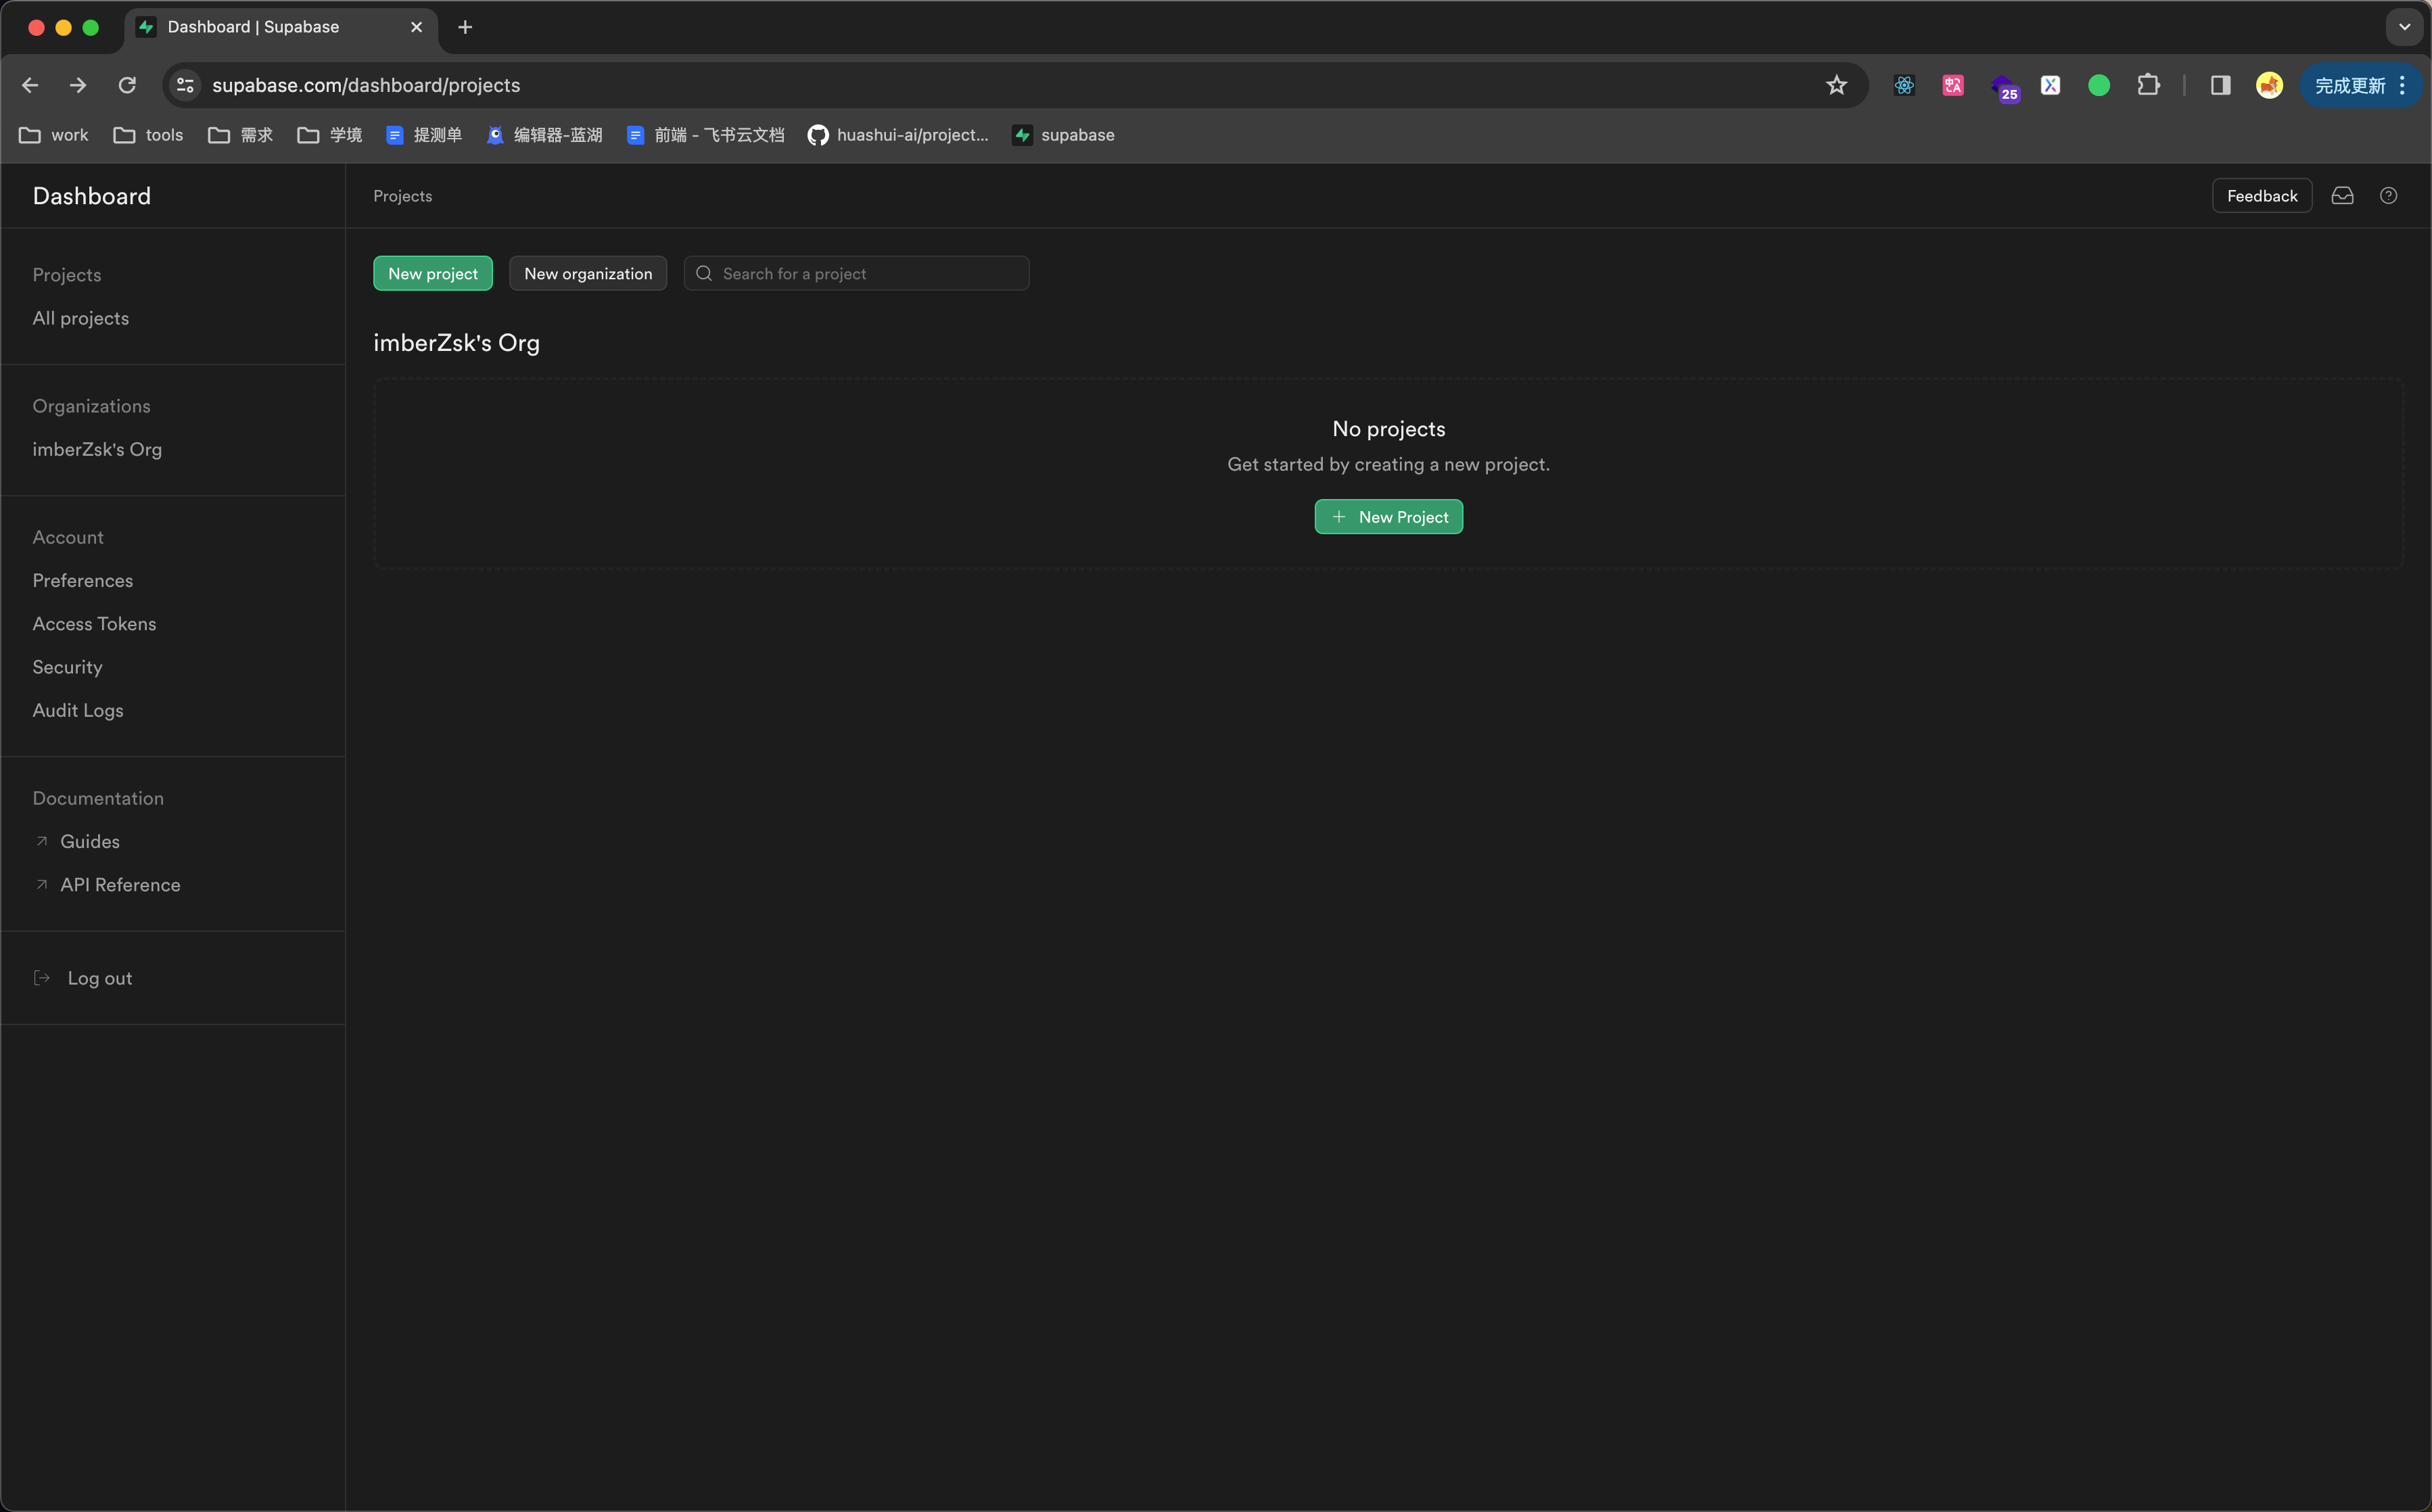2432x1512 pixels.
Task: Open the supabase bookmark
Action: 1063,135
